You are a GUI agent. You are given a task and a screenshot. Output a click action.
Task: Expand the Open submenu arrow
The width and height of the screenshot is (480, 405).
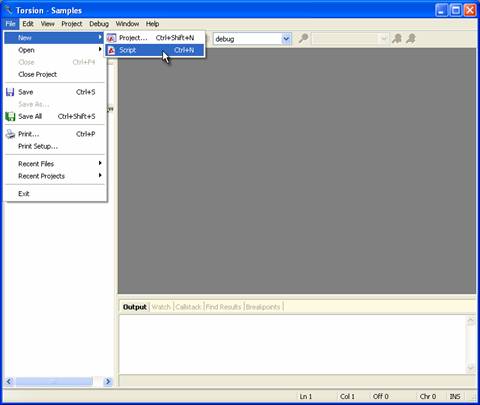100,49
